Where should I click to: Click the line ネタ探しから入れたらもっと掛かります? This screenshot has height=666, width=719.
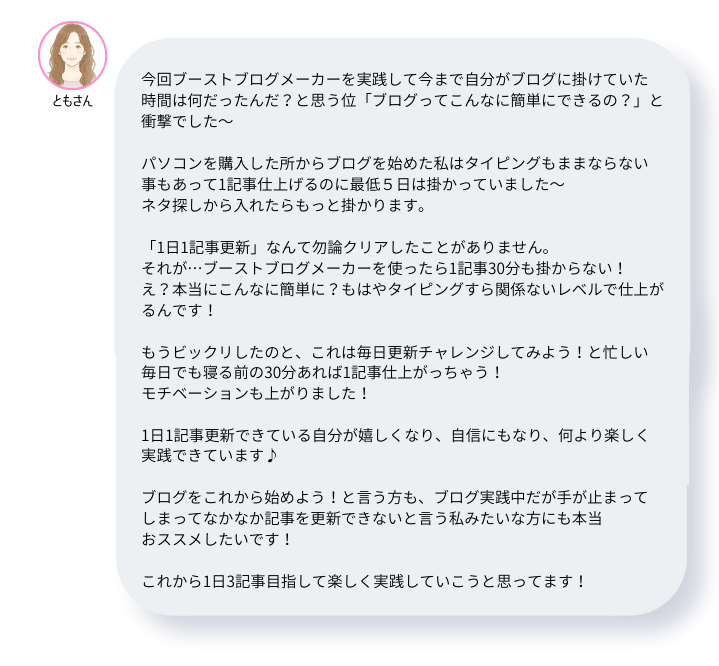coord(283,205)
